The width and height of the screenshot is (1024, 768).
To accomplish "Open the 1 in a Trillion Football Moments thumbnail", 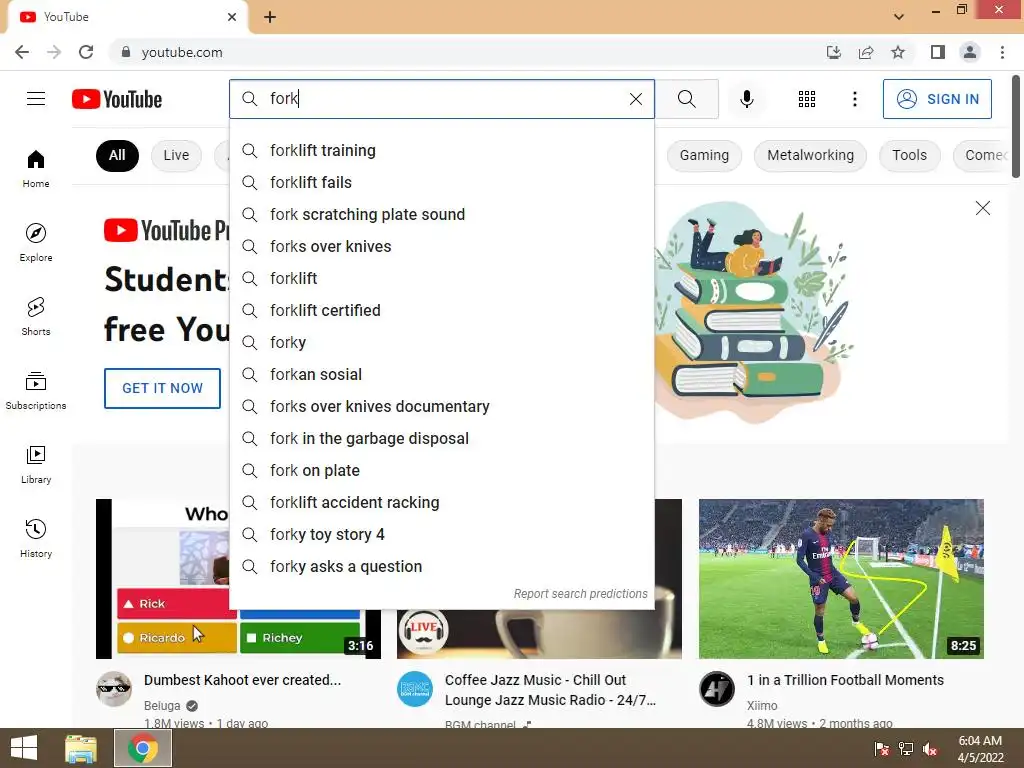I will [841, 579].
